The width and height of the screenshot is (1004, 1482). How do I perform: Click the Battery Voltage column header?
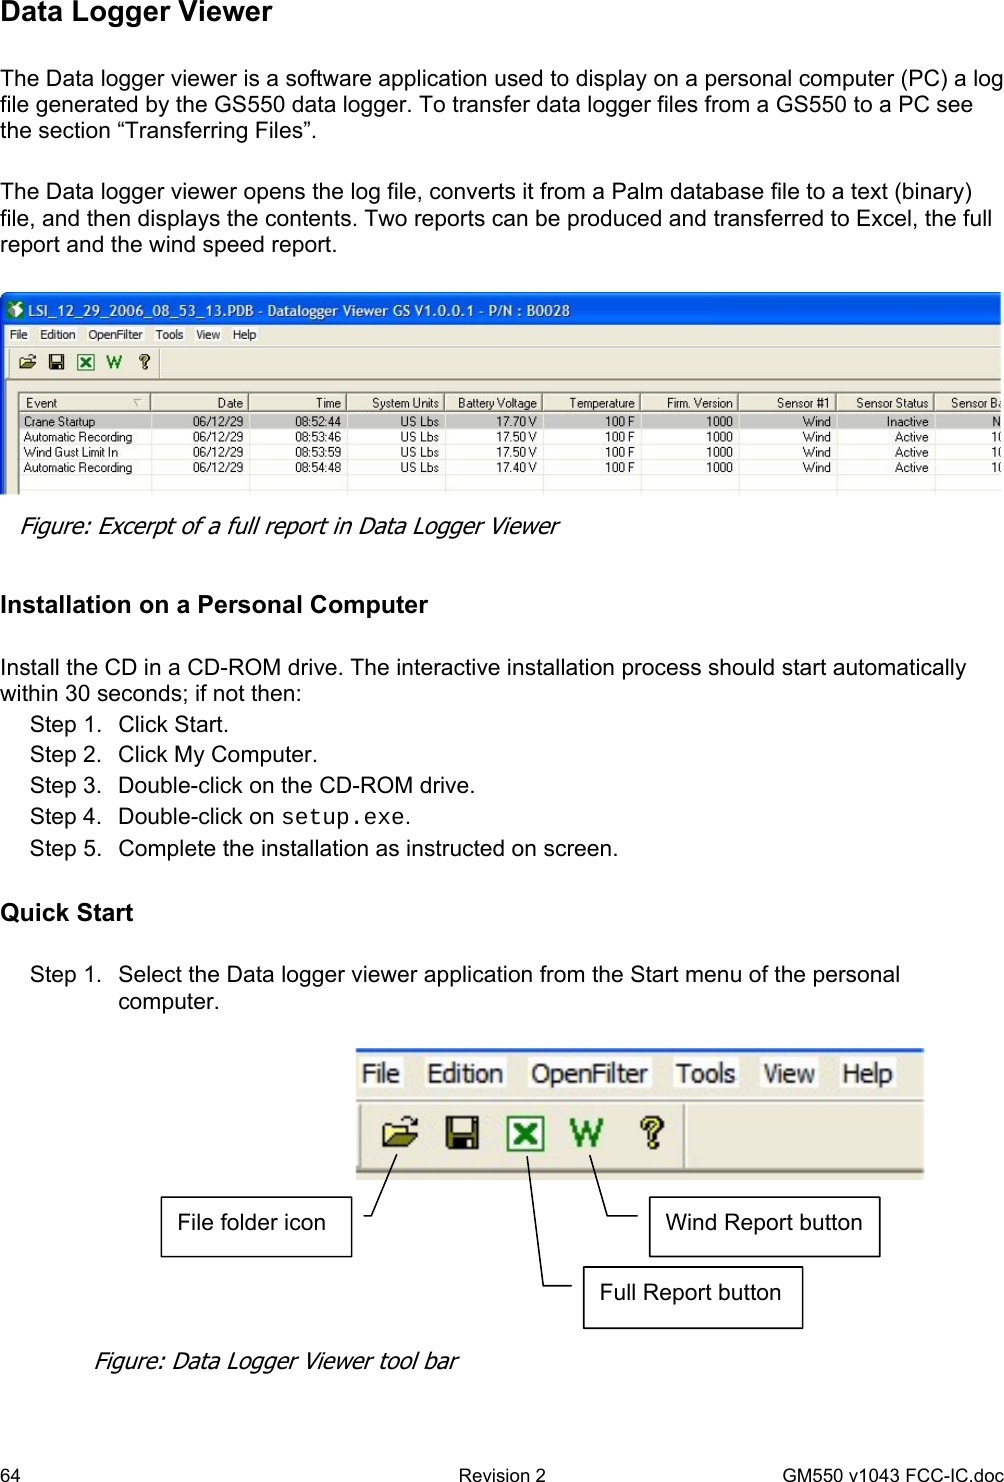(x=493, y=403)
